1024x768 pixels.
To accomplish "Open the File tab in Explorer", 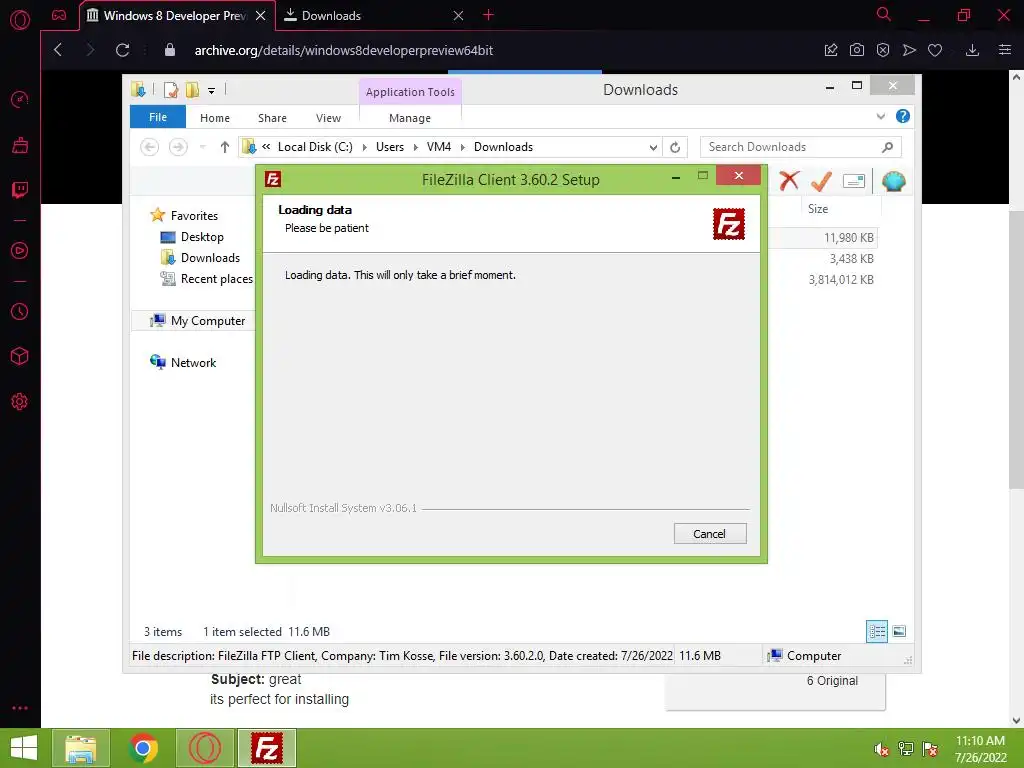I will (x=158, y=117).
